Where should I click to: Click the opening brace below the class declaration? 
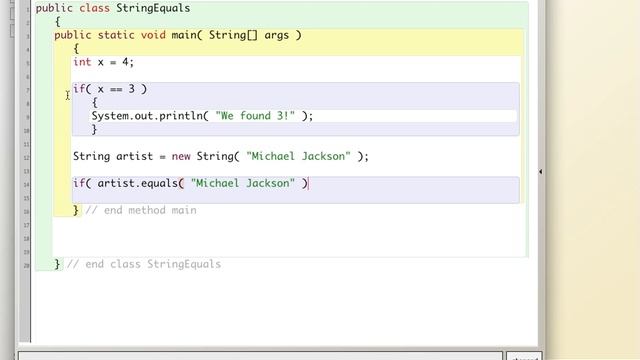[x=58, y=22]
